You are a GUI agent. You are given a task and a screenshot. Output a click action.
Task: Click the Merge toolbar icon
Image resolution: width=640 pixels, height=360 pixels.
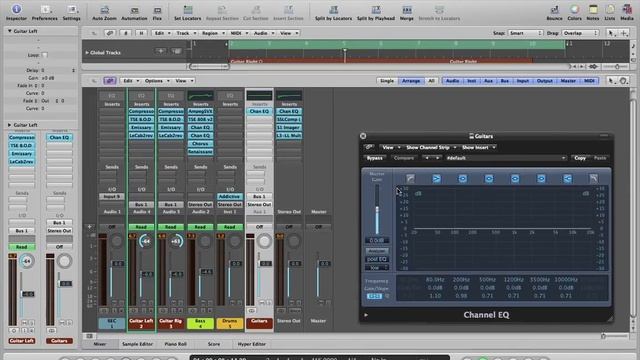pos(407,12)
